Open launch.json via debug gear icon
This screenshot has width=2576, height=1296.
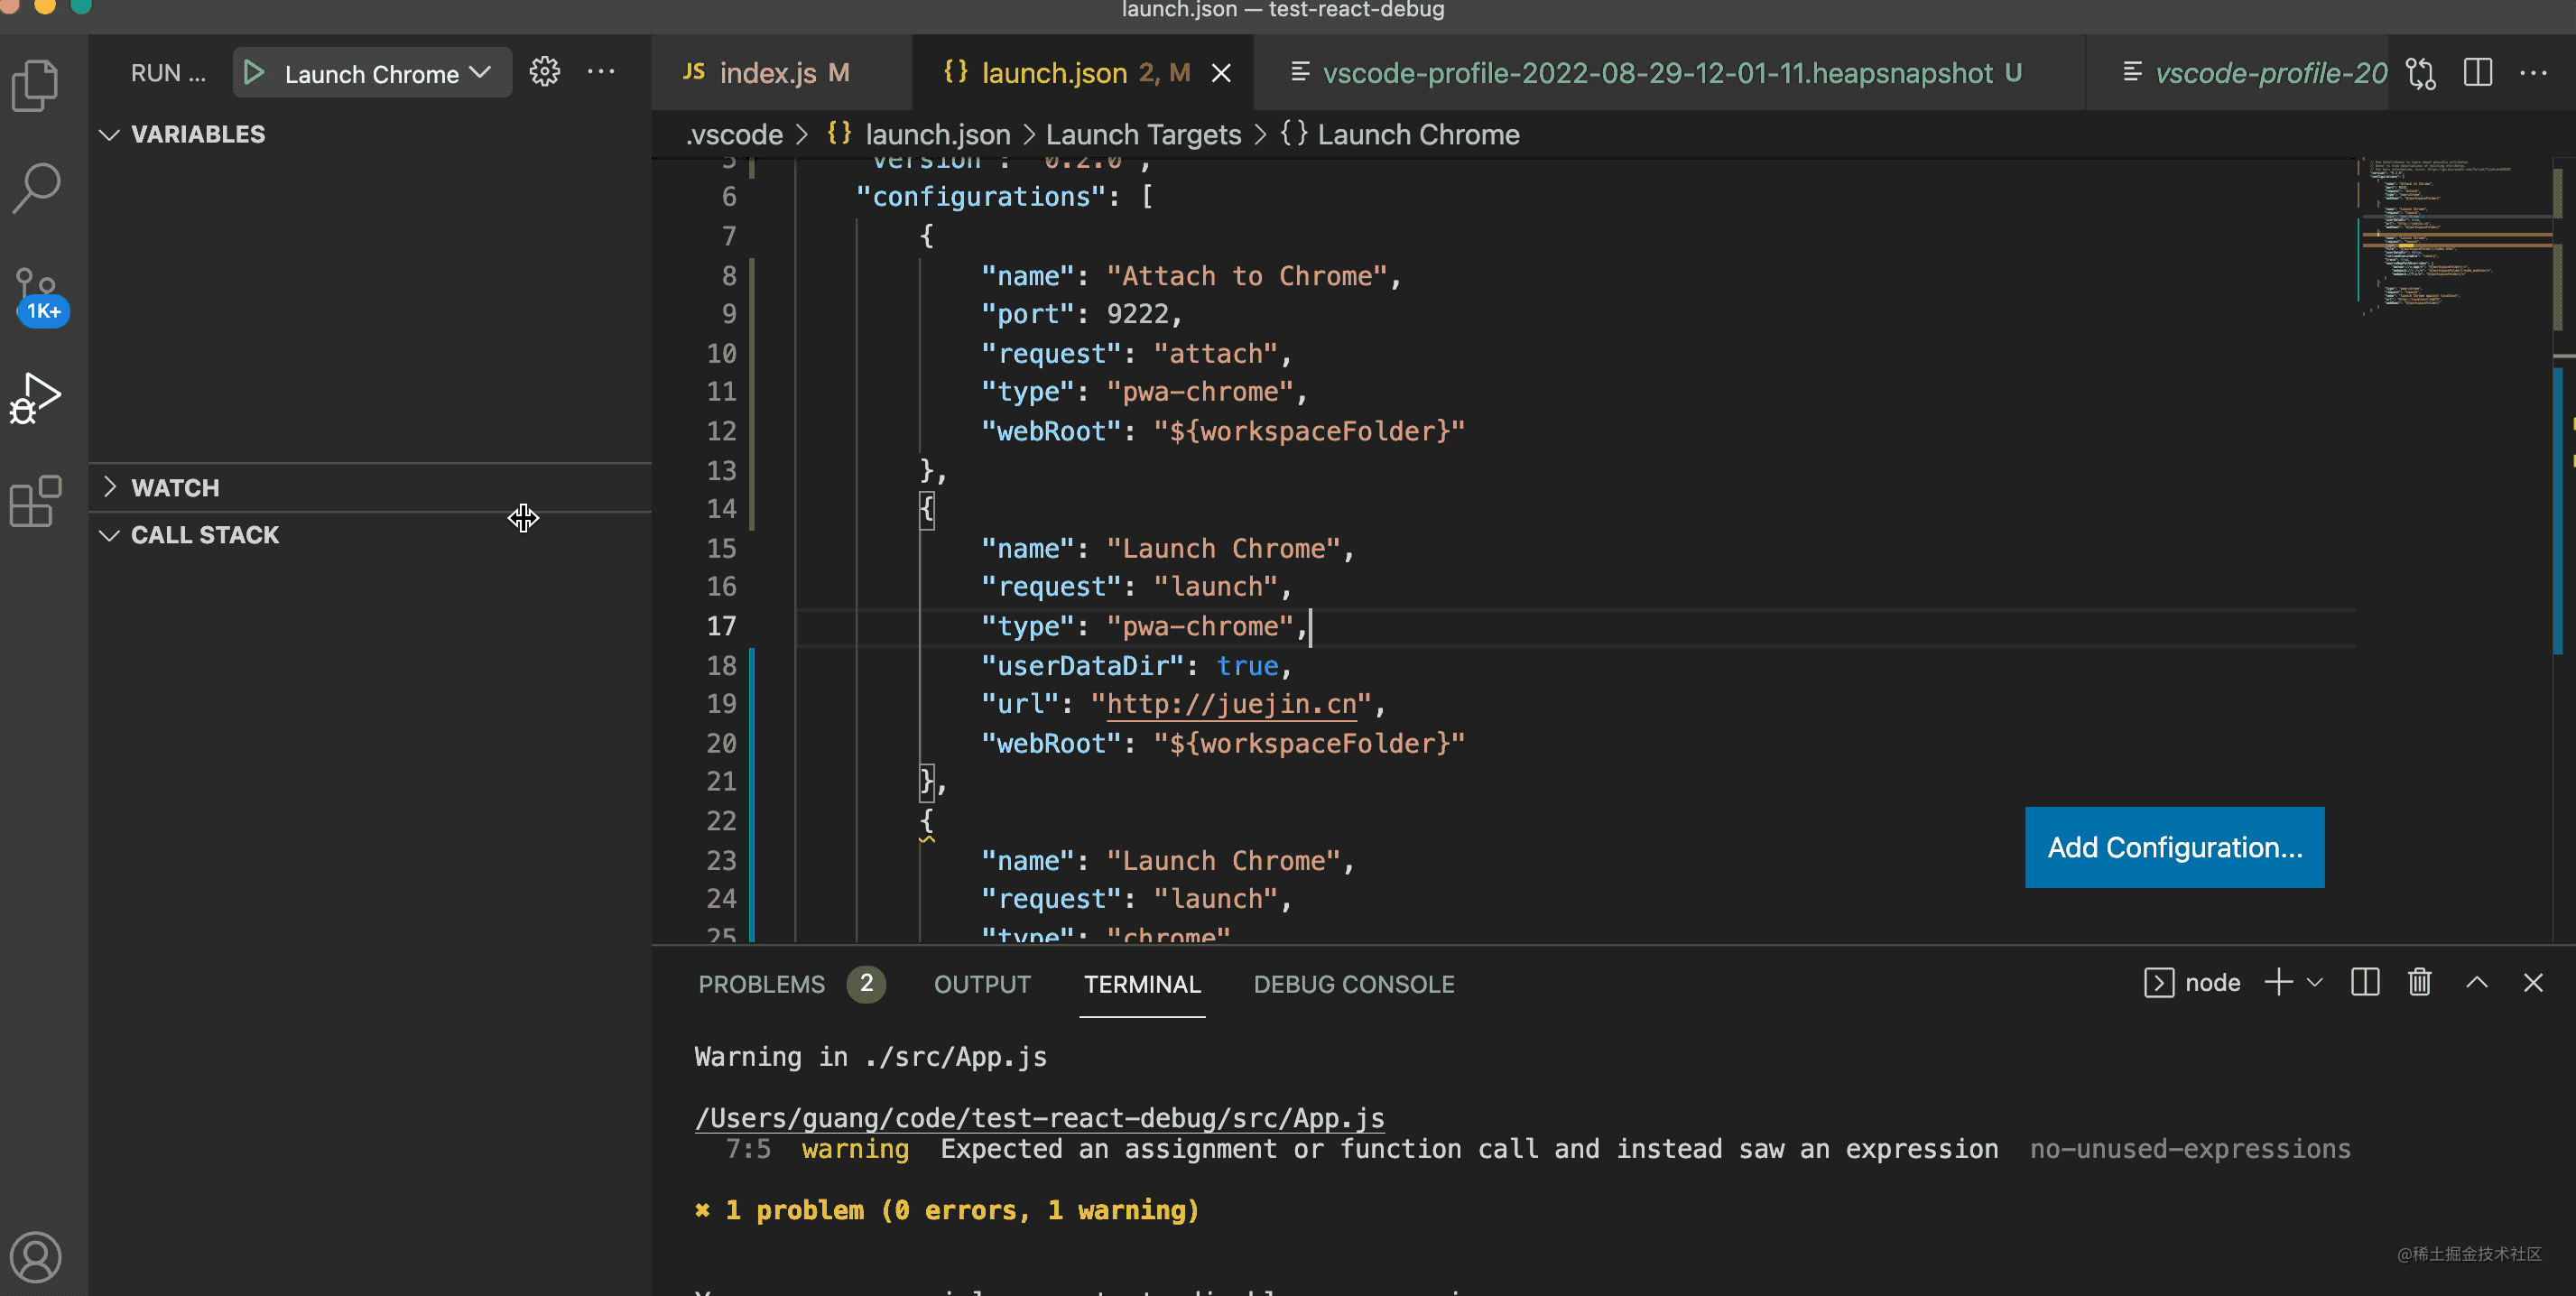tap(545, 72)
